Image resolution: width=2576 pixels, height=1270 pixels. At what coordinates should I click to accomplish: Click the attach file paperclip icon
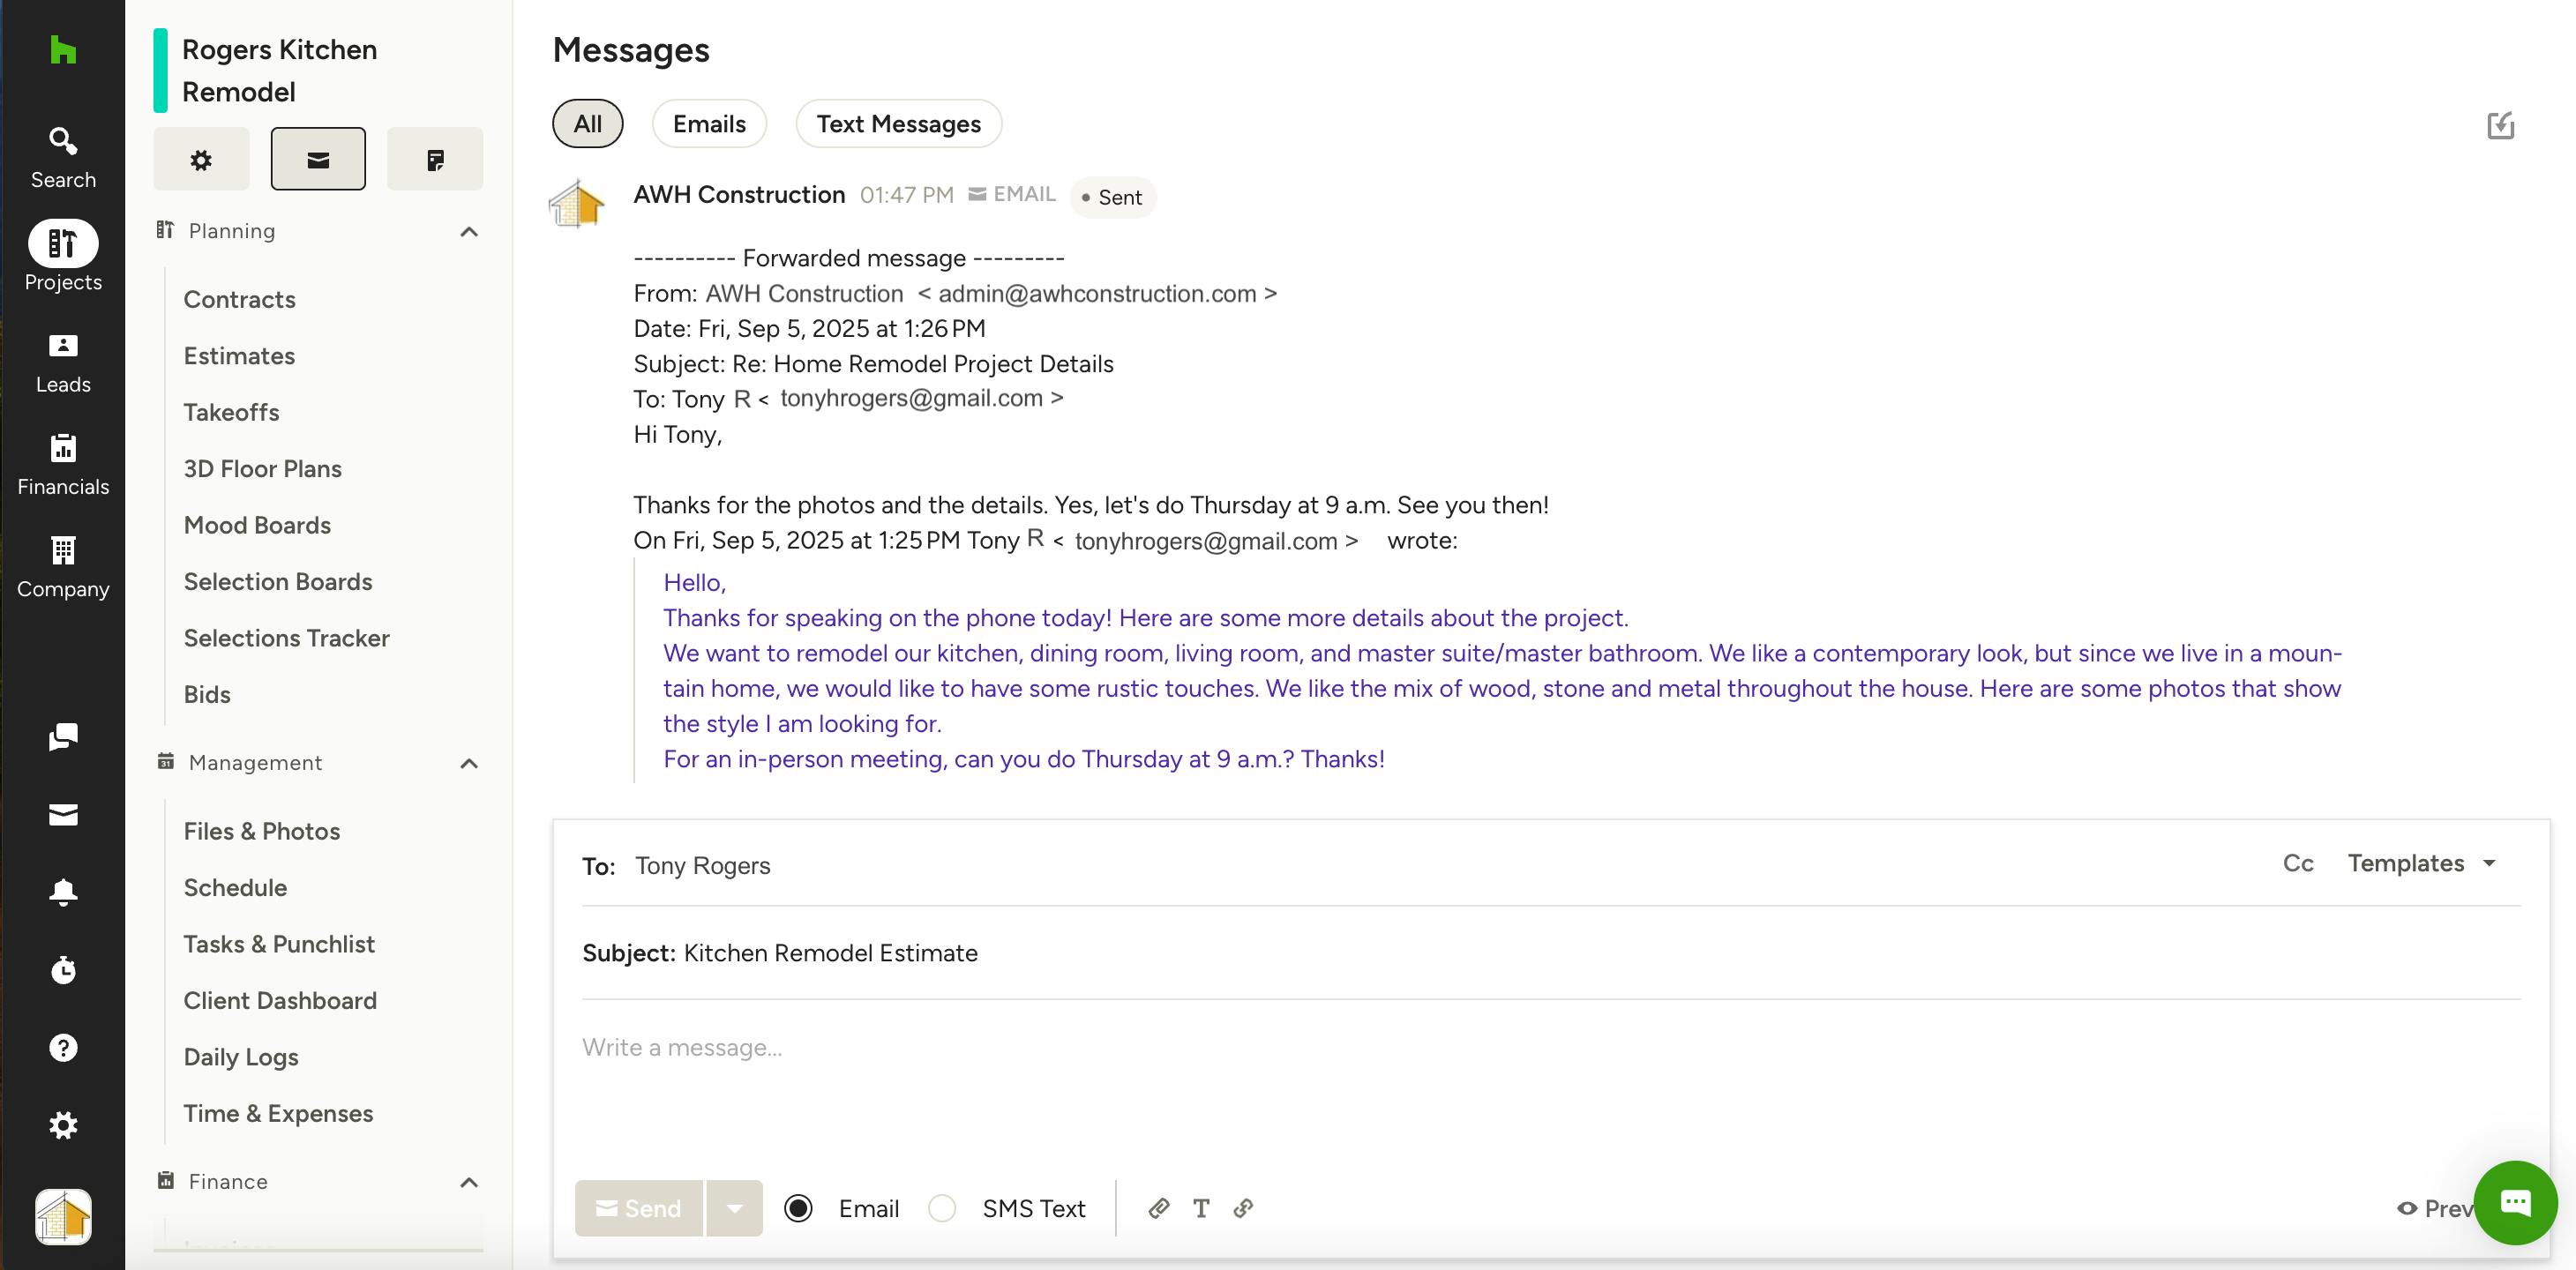1158,1208
